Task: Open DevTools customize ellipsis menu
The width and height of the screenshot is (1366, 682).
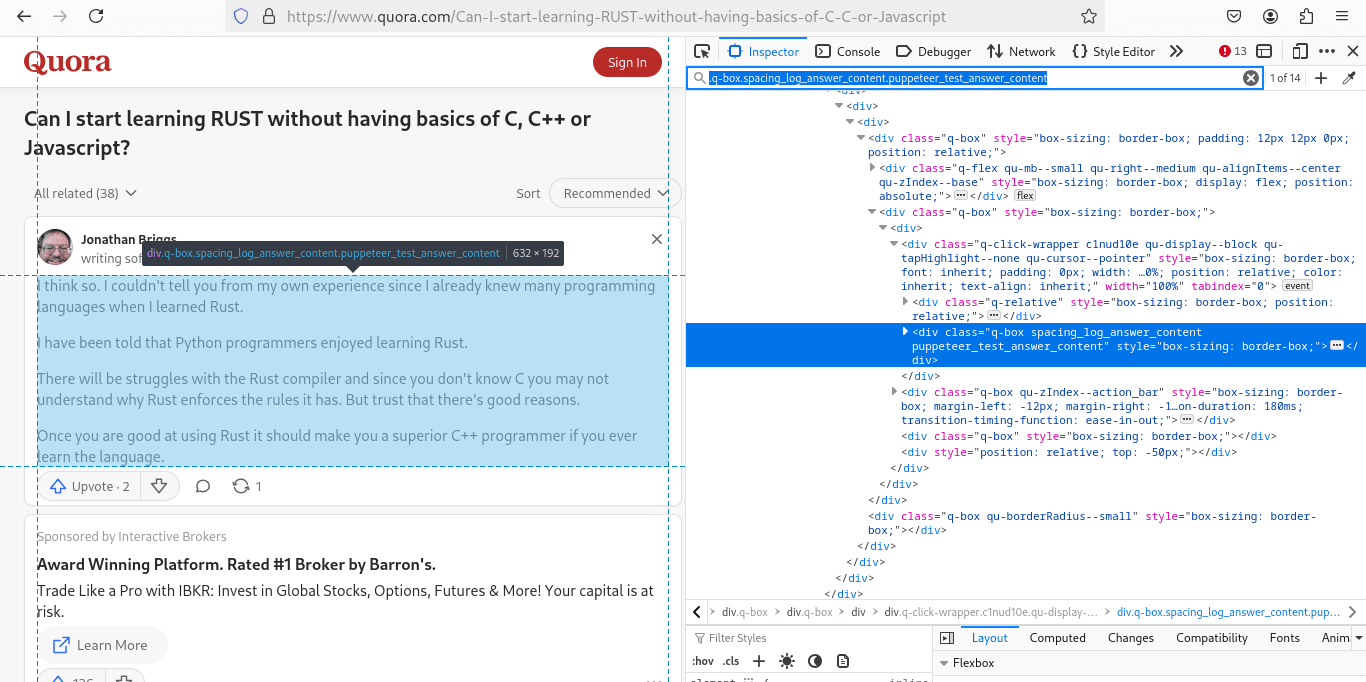Action: (1327, 51)
